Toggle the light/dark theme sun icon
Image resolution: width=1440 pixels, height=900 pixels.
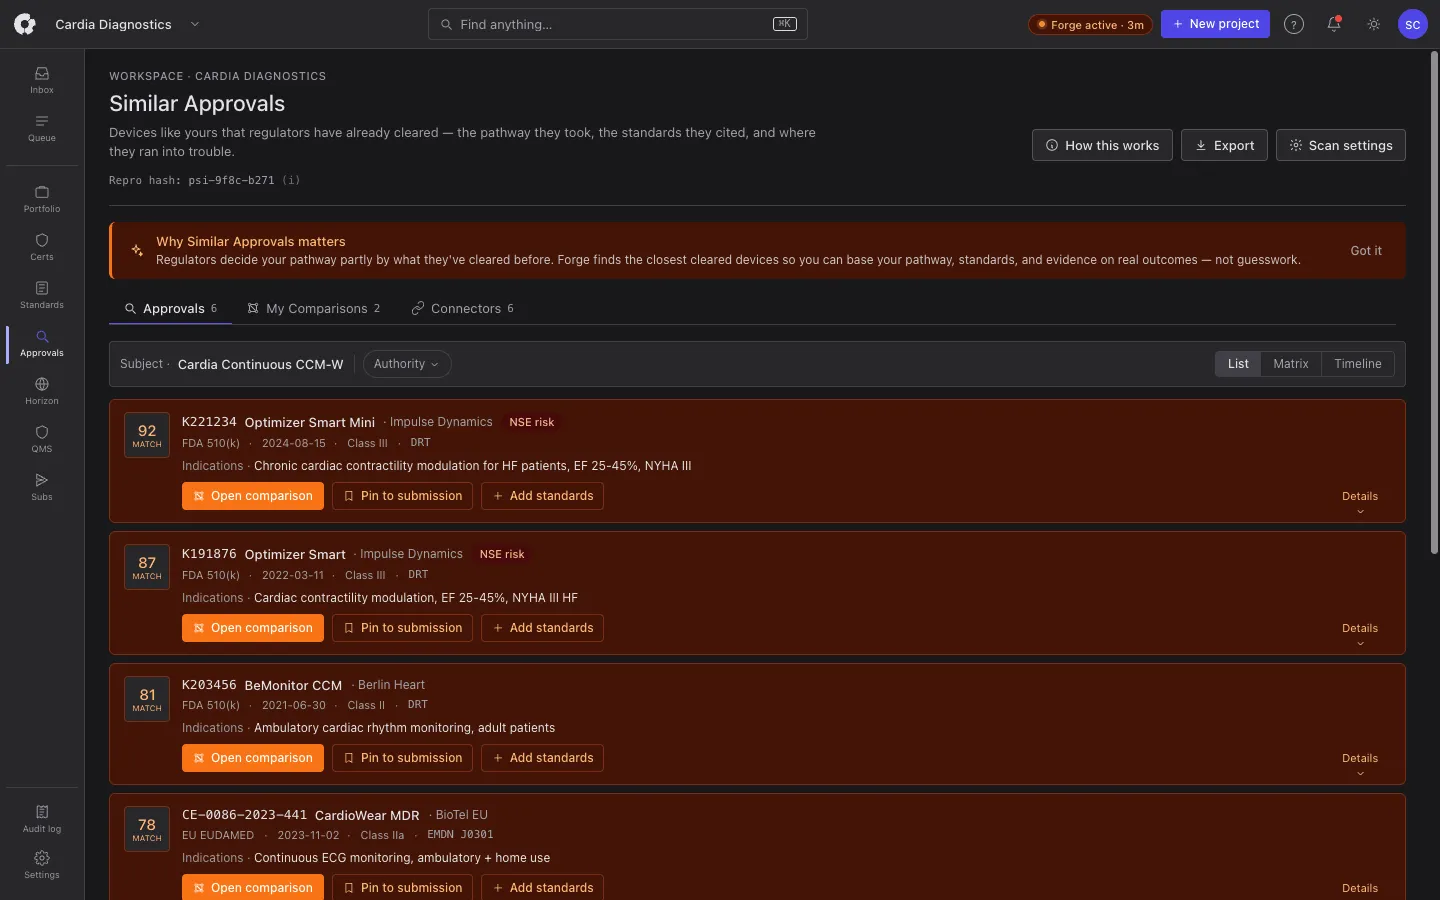1374,24
